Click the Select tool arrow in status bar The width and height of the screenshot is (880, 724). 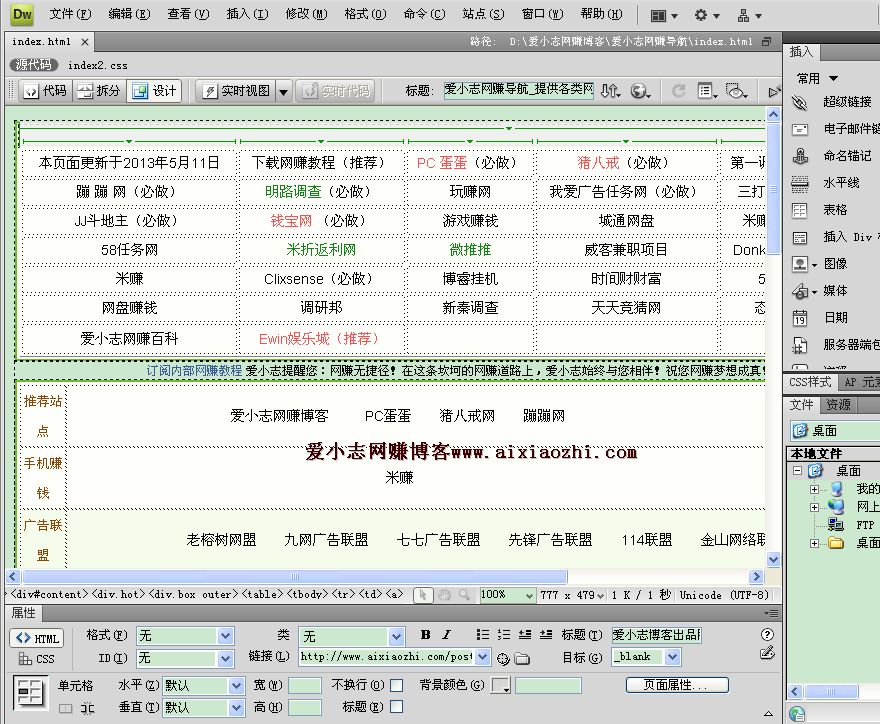point(423,595)
